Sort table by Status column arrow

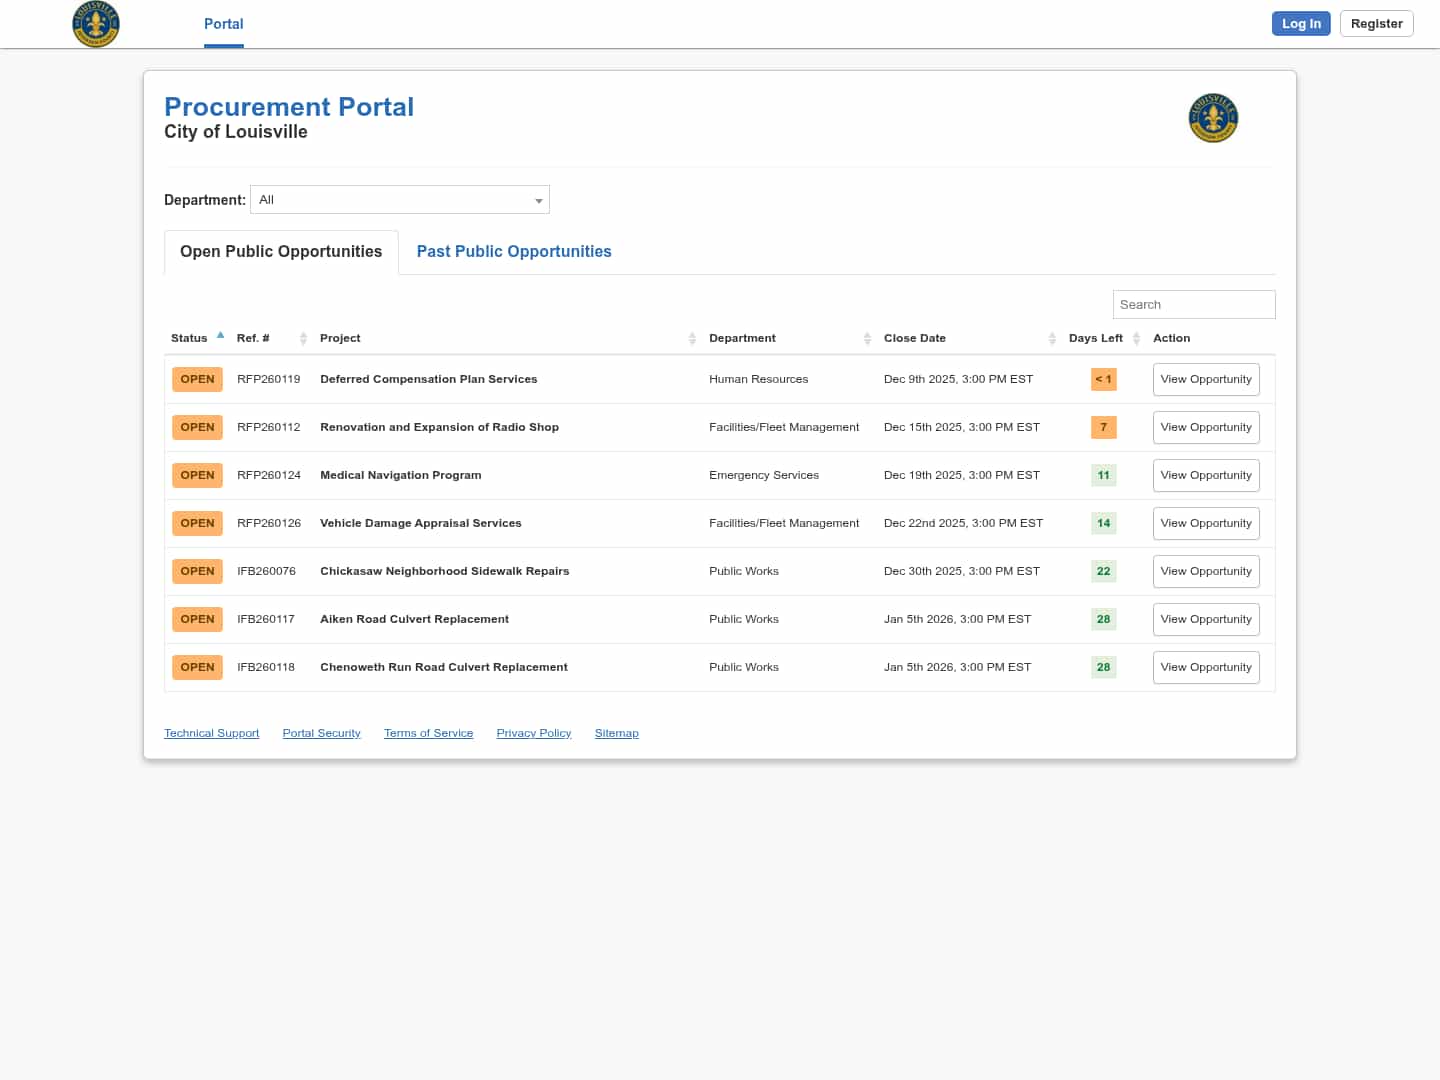tap(220, 337)
